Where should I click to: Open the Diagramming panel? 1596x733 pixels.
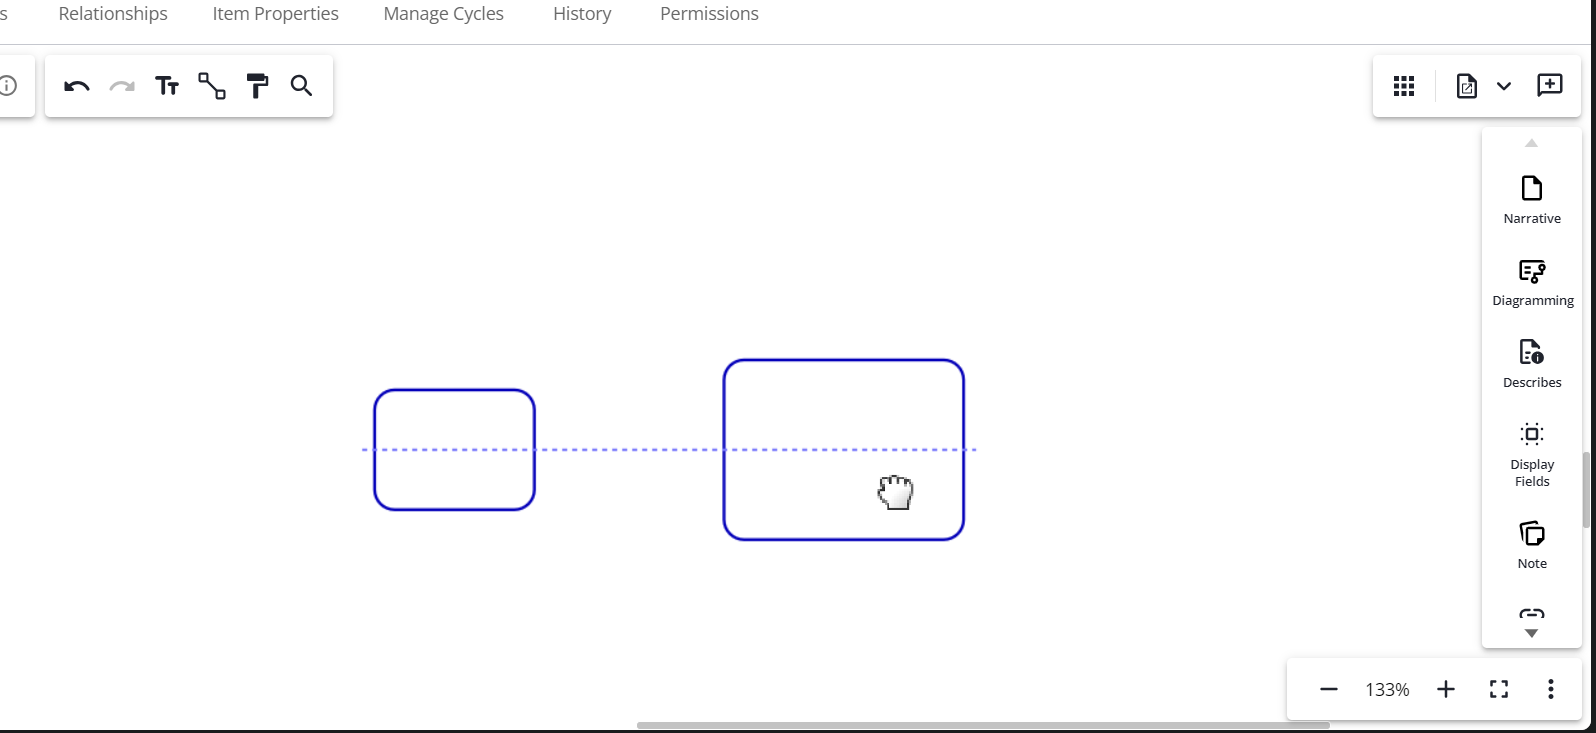click(1532, 282)
